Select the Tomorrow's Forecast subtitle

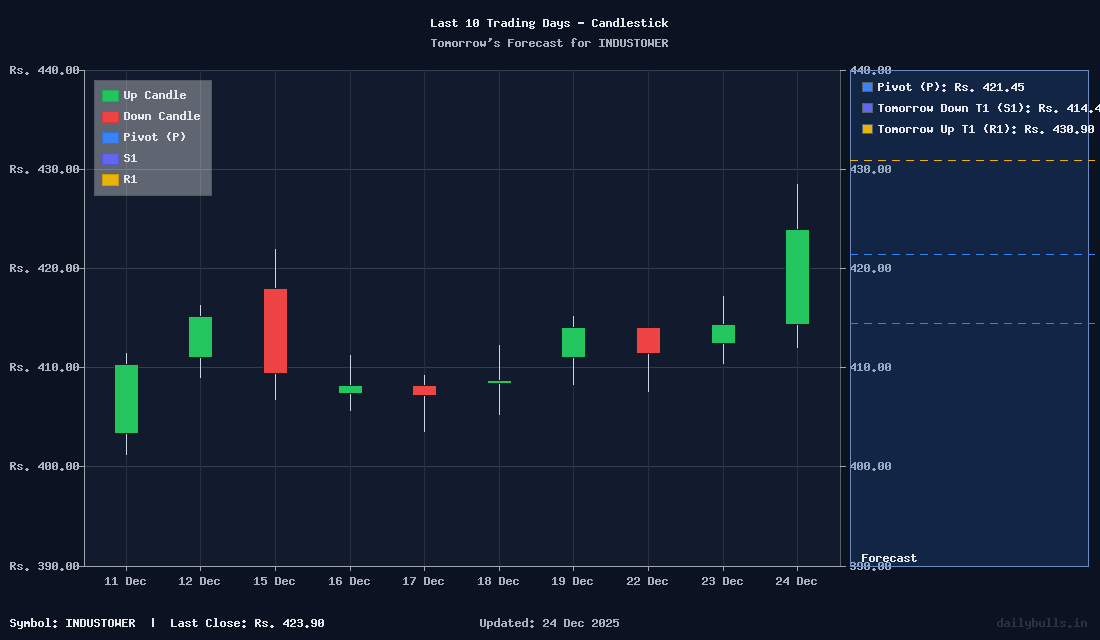[549, 43]
